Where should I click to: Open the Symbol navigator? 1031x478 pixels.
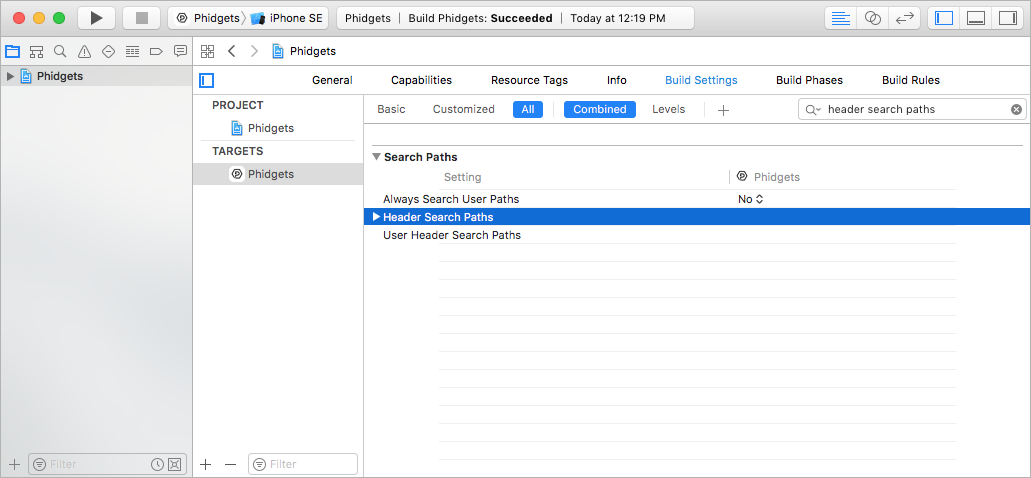[x=36, y=51]
